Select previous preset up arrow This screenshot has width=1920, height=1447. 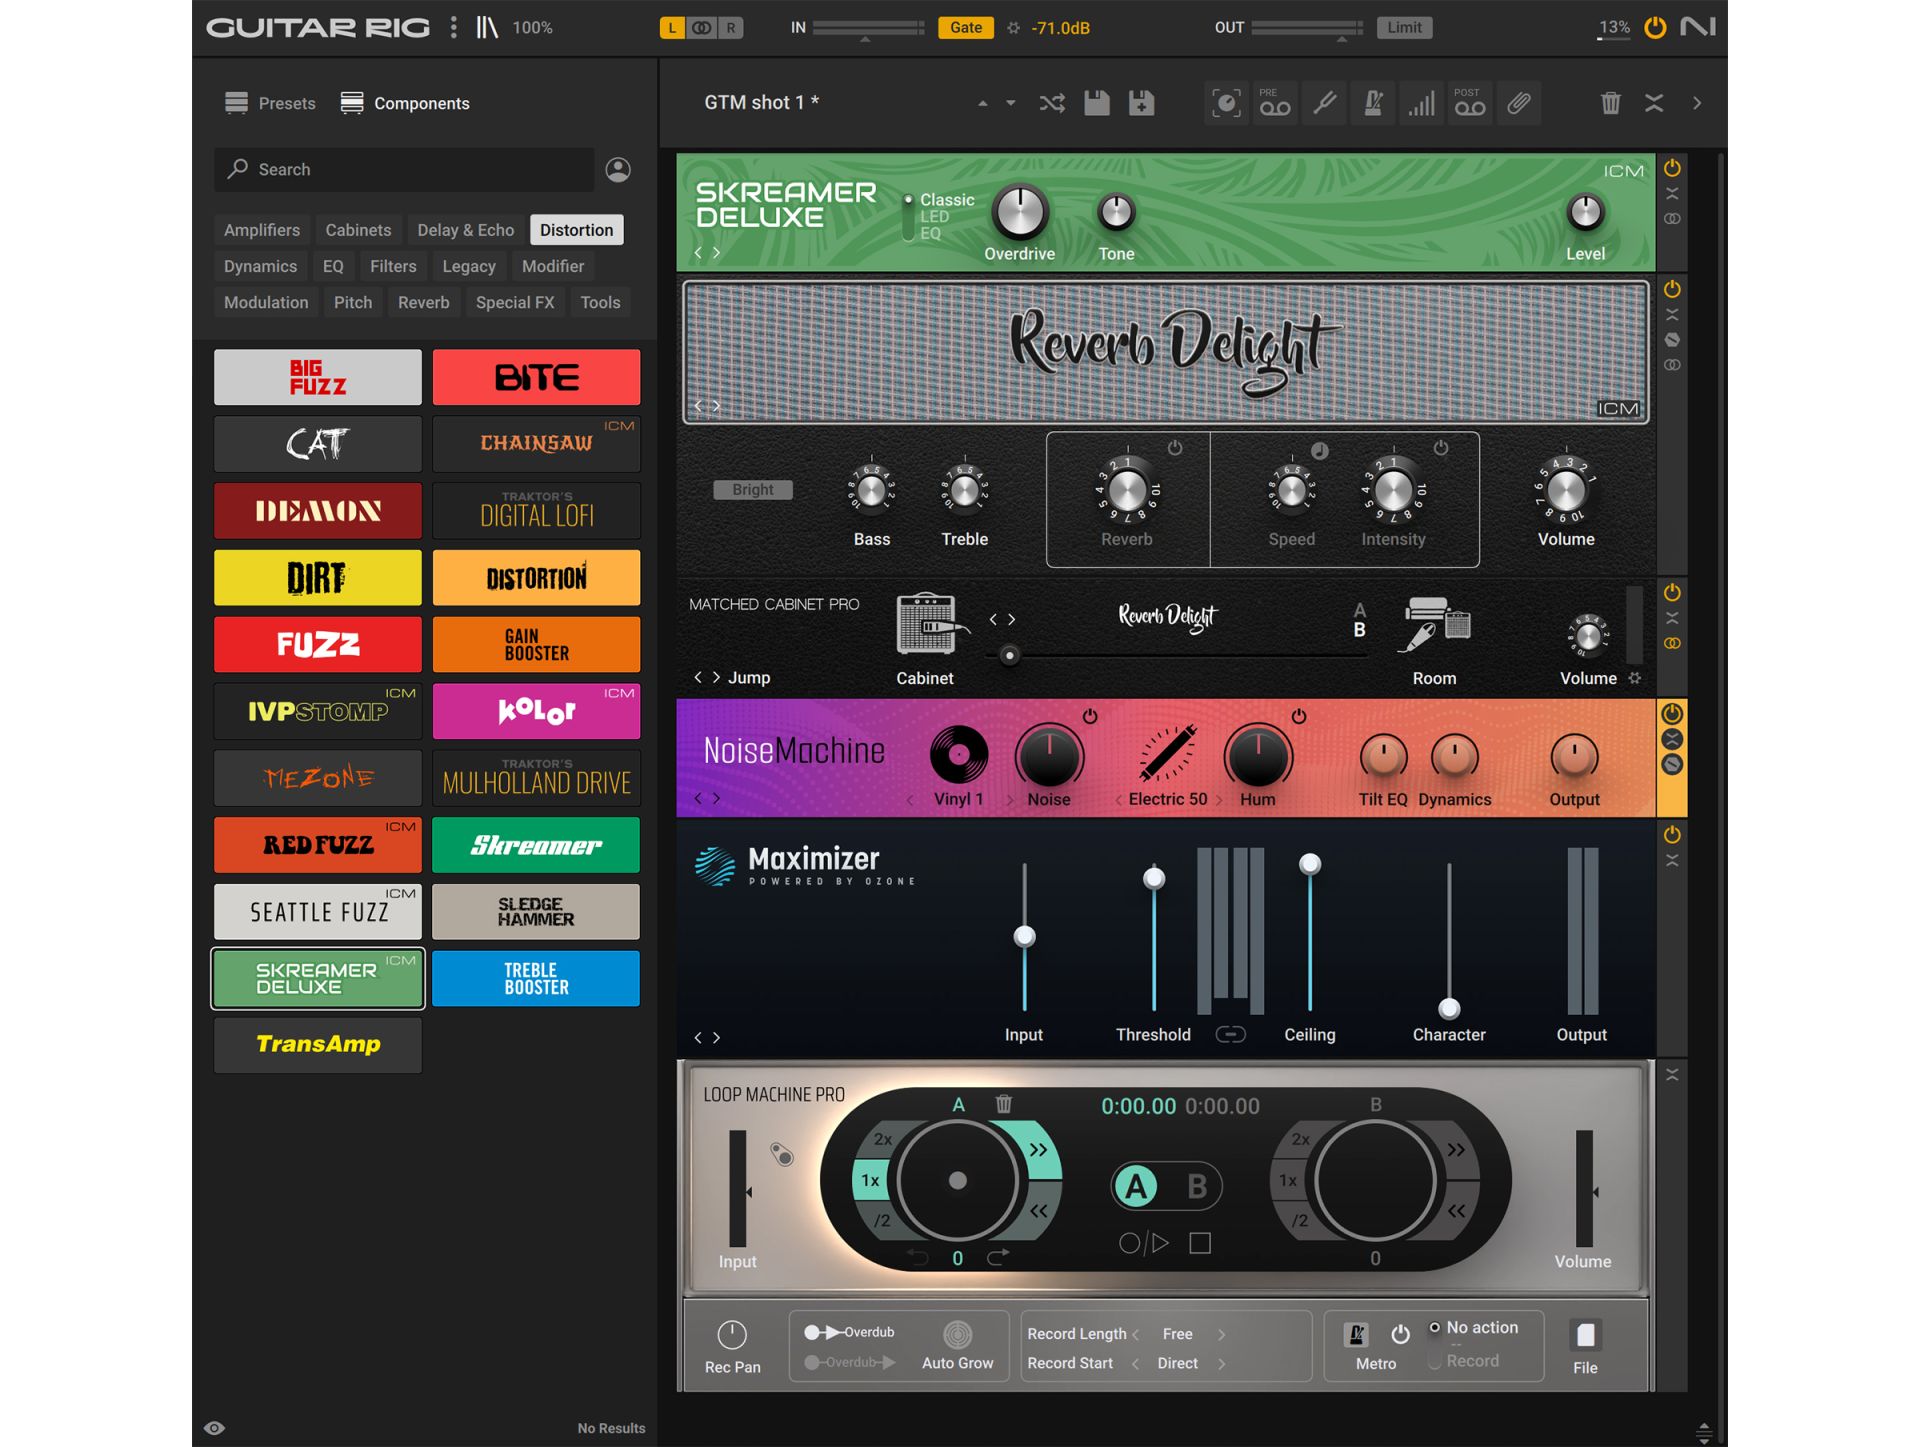pyautogui.click(x=982, y=103)
